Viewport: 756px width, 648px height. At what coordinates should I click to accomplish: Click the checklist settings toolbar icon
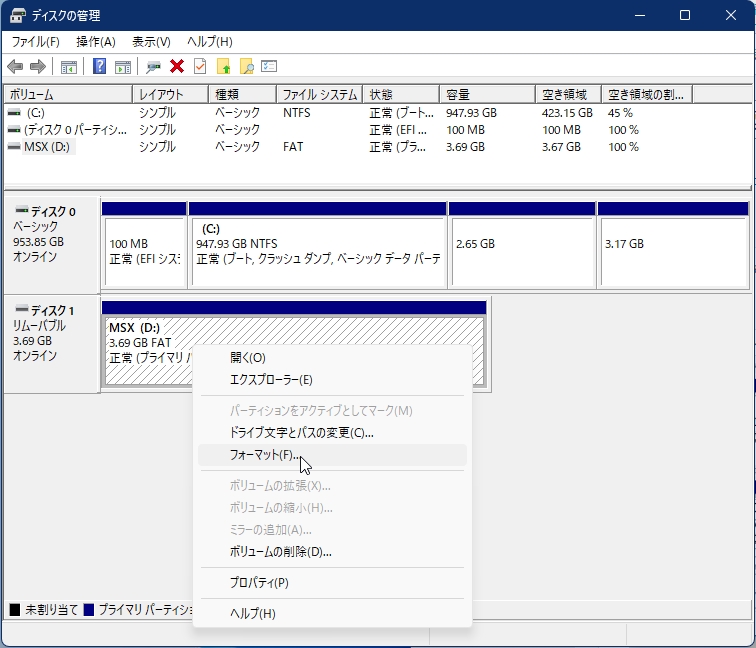click(x=269, y=66)
